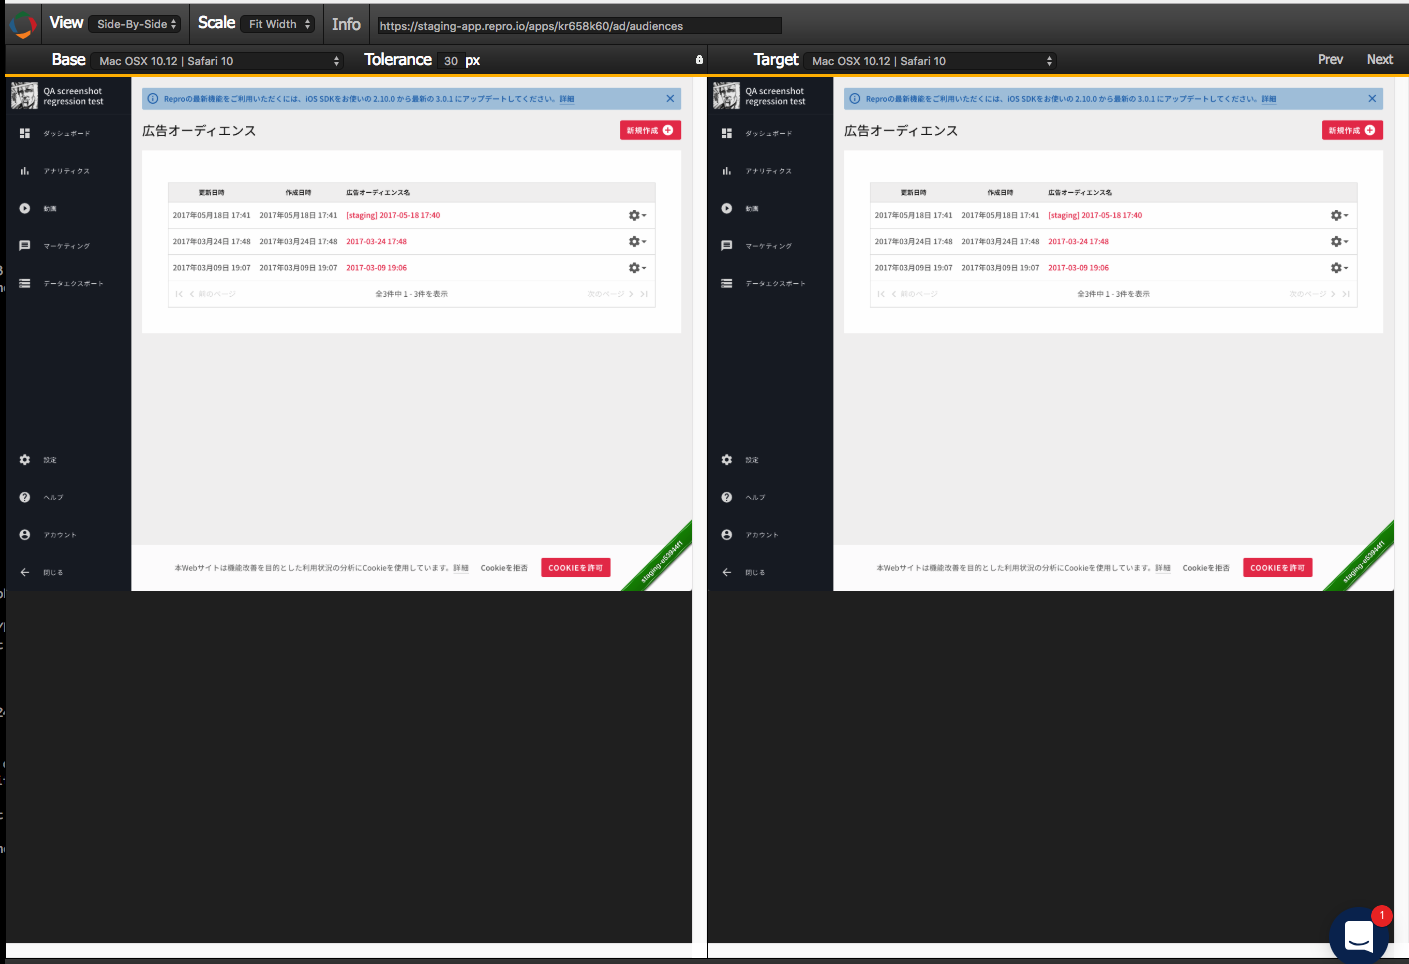Open 2017-03-24 17:48 link in Target pane
The image size is (1409, 964).
[1078, 241]
